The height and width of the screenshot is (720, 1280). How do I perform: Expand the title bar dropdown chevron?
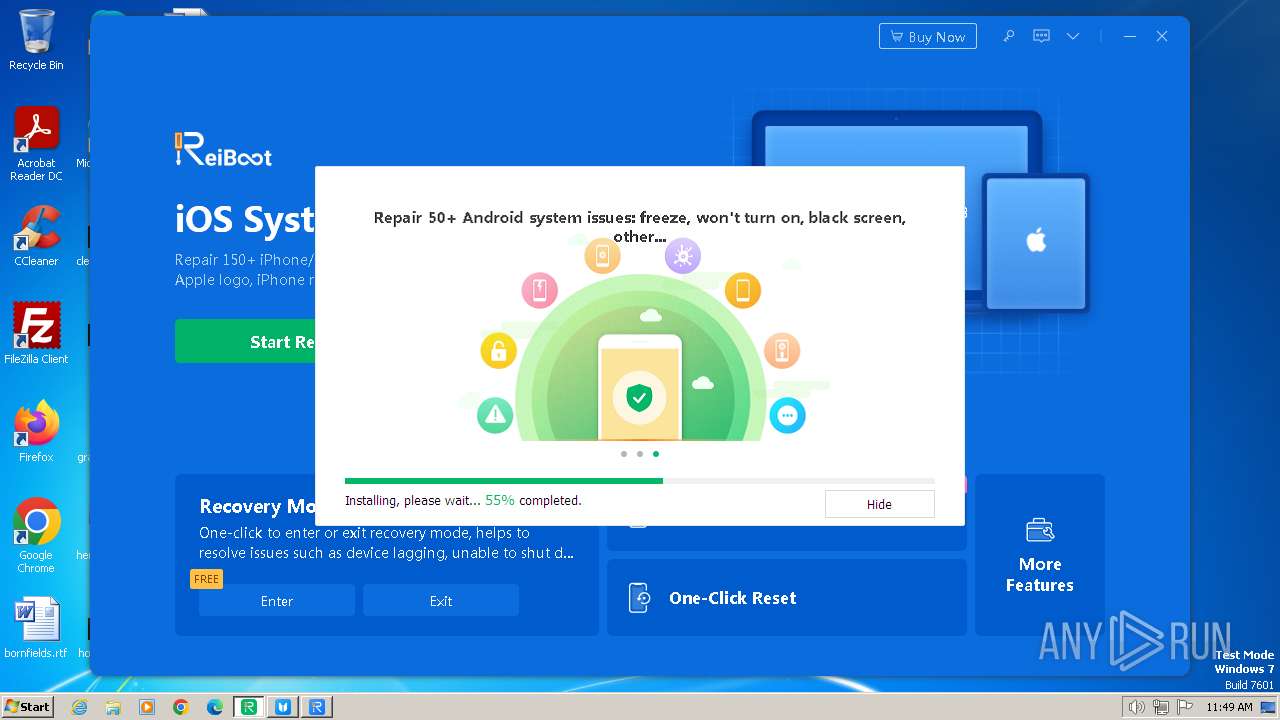(x=1073, y=36)
